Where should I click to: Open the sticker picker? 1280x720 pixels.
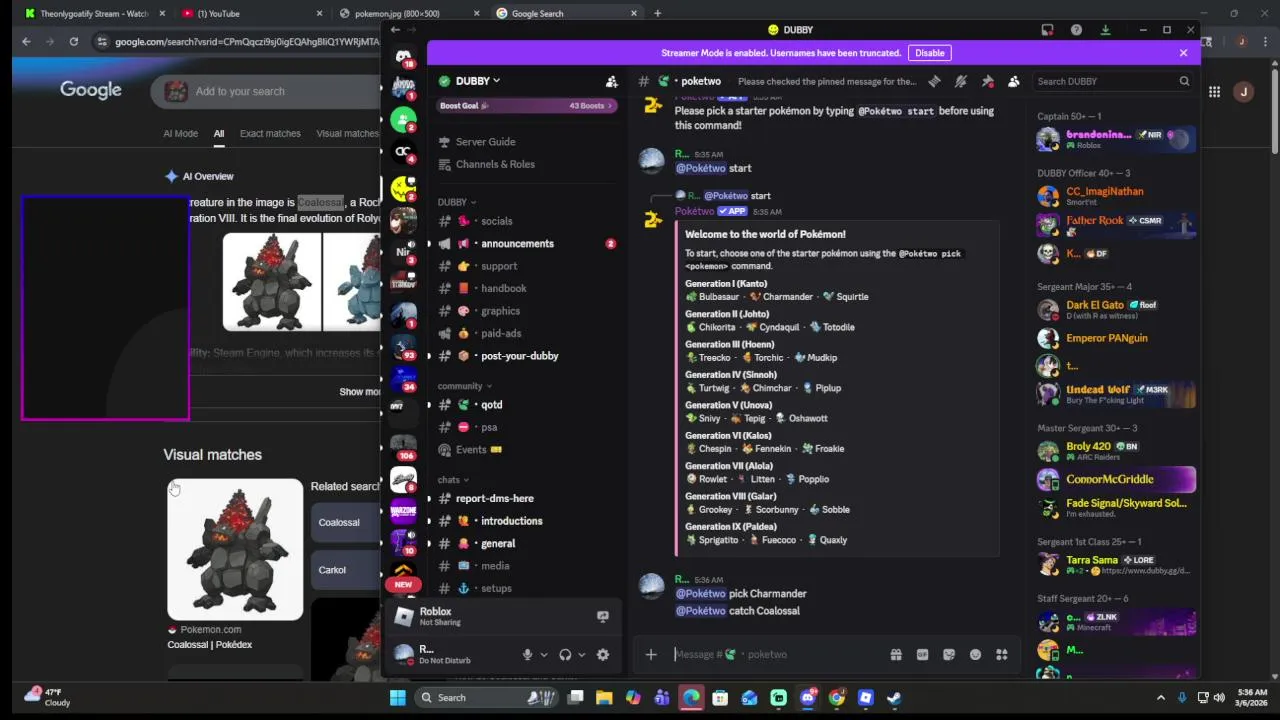[x=949, y=654]
